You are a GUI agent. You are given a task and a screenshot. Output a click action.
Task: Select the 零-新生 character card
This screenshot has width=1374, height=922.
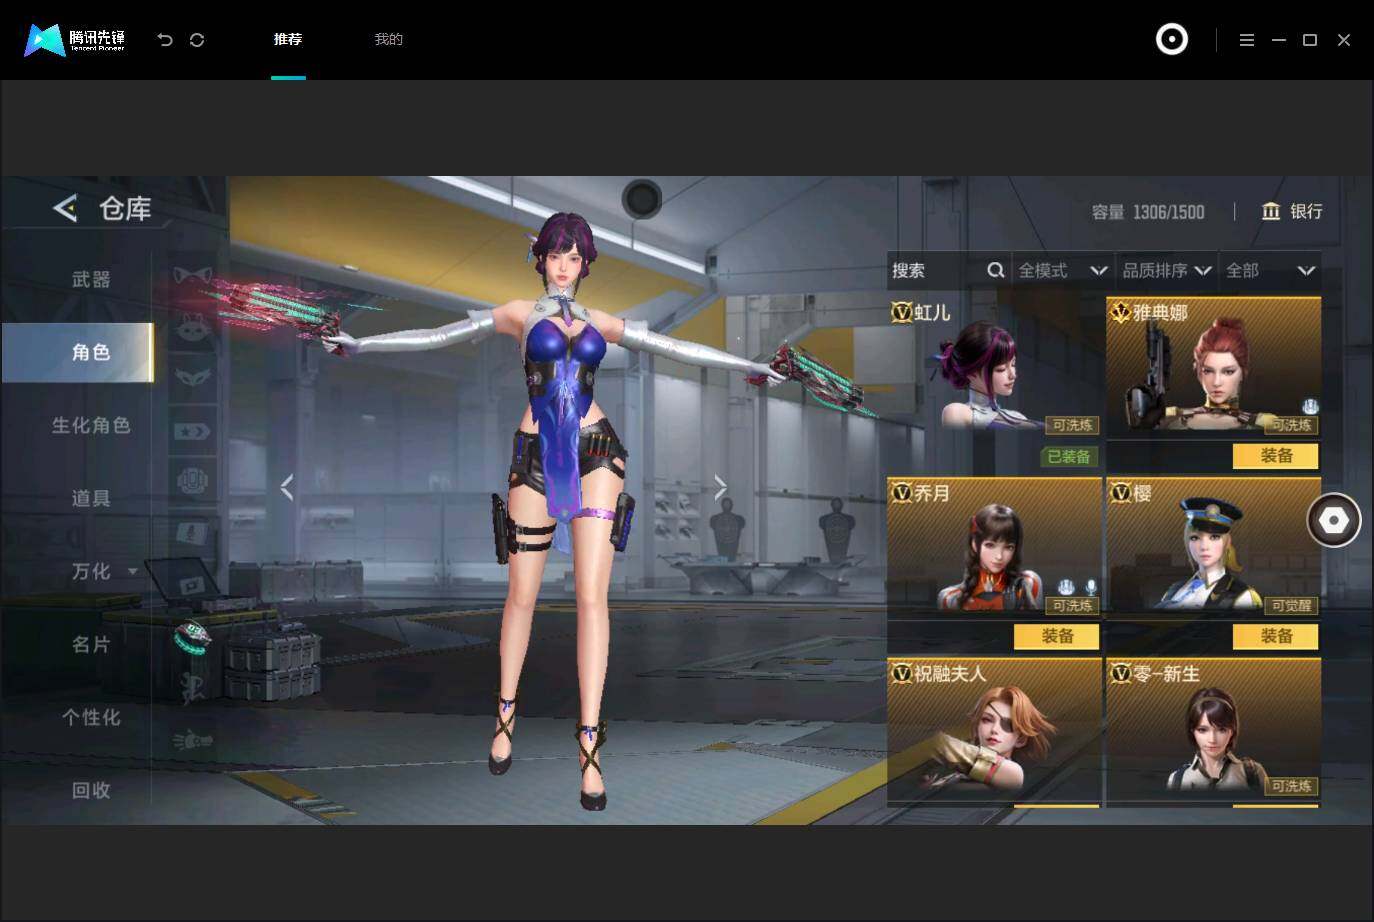[x=1213, y=731]
